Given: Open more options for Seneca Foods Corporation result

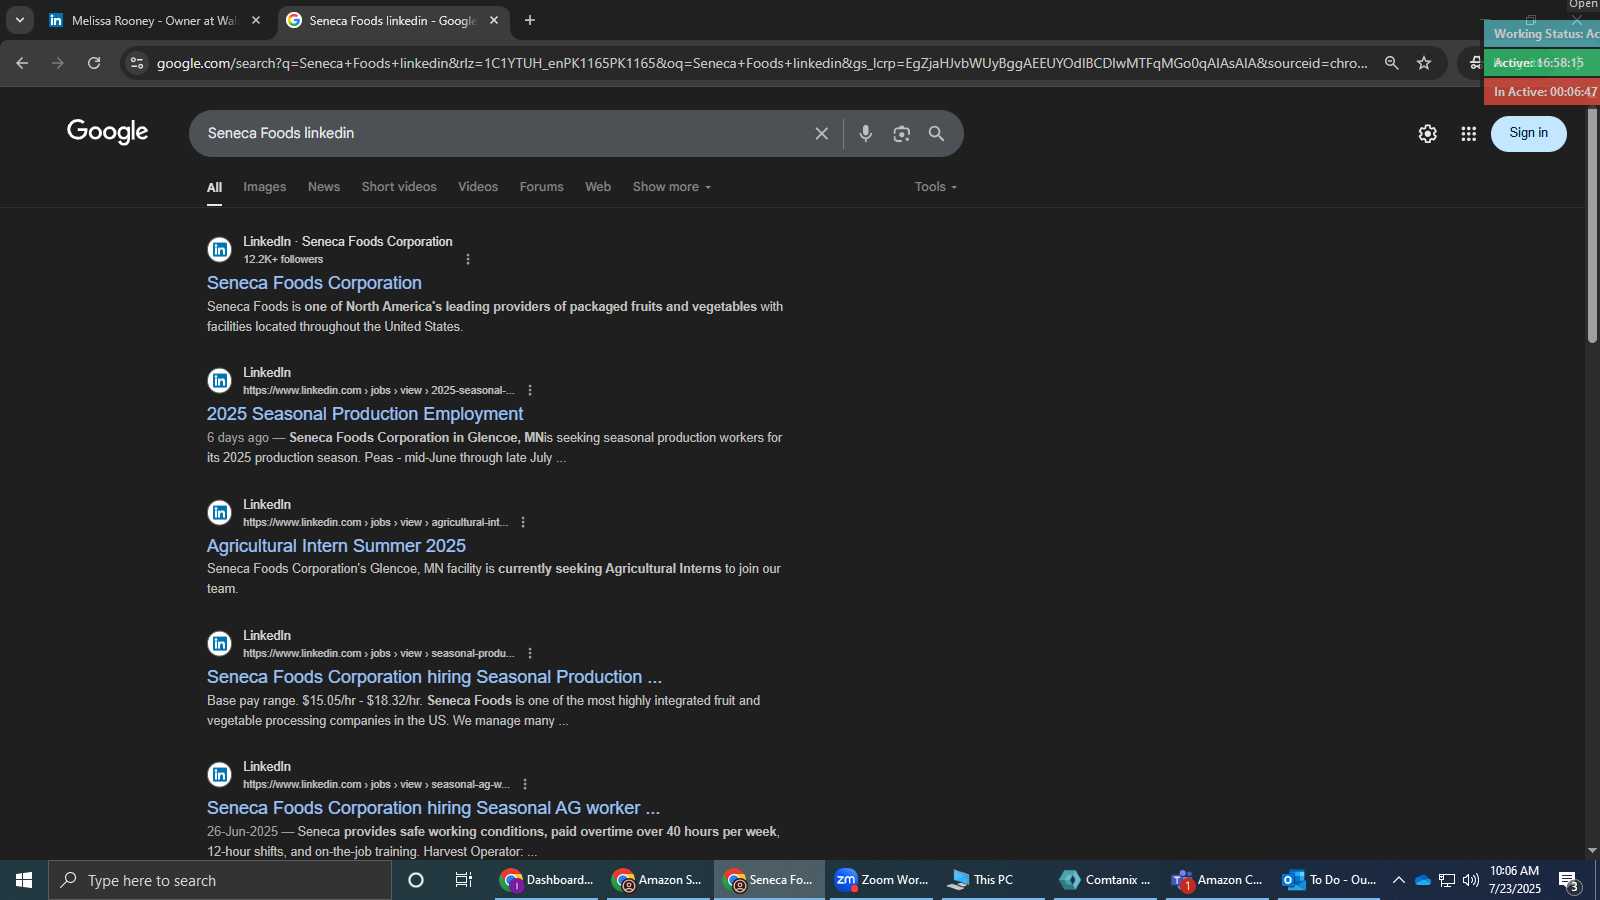Looking at the screenshot, I should click(468, 260).
